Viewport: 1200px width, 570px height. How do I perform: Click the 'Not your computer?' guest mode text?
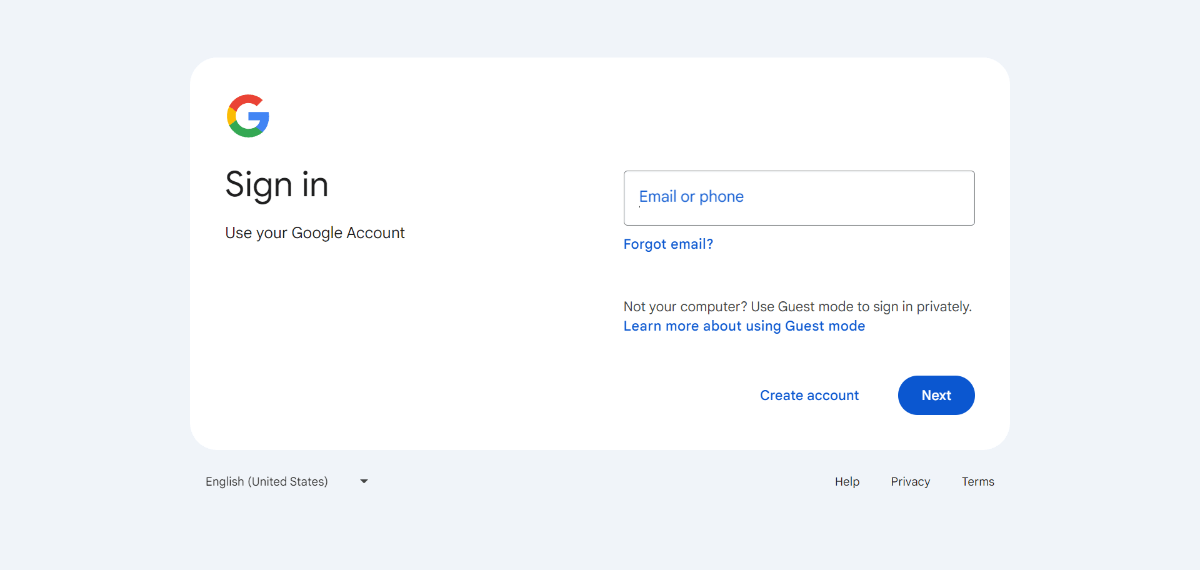[797, 307]
